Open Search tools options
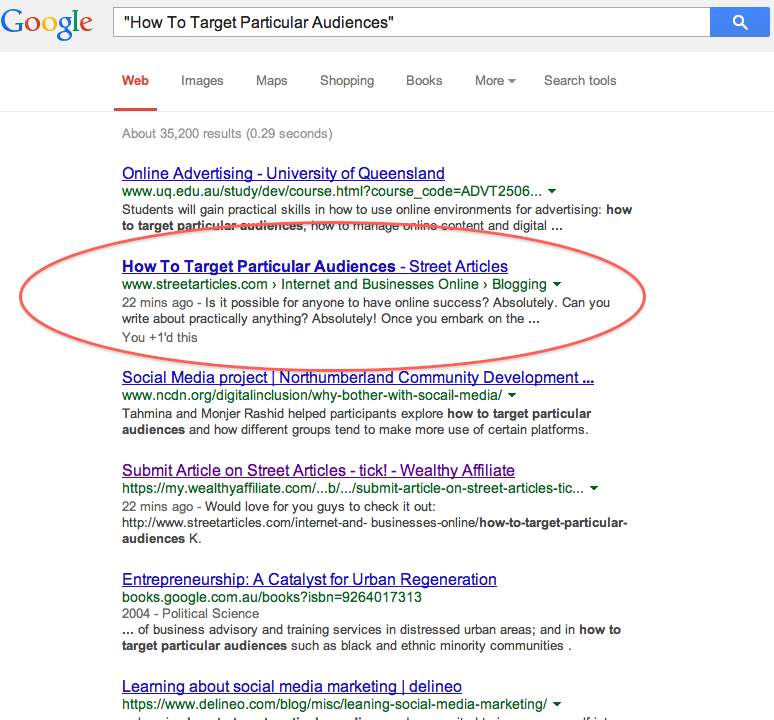 click(580, 80)
